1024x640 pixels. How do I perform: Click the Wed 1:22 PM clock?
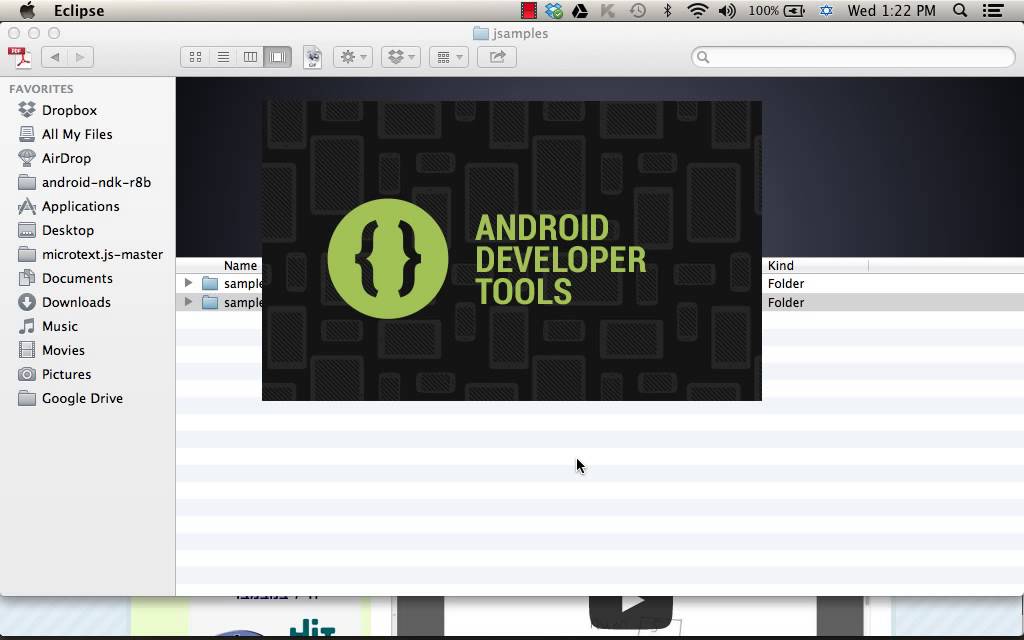(x=891, y=10)
